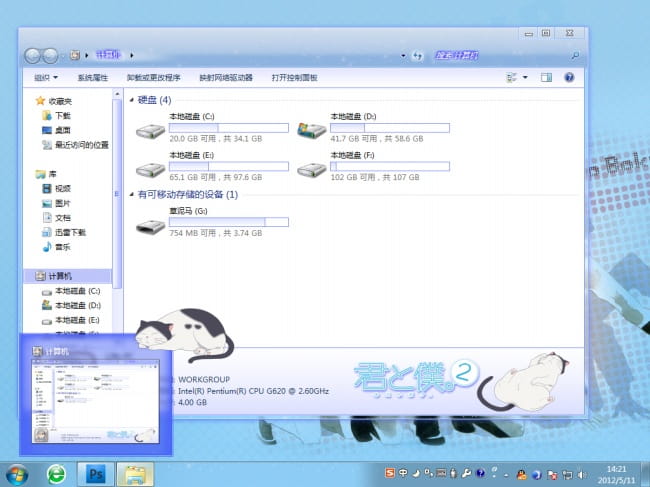
Task: Toggle the 中 Chinese input mode icon
Action: [403, 473]
